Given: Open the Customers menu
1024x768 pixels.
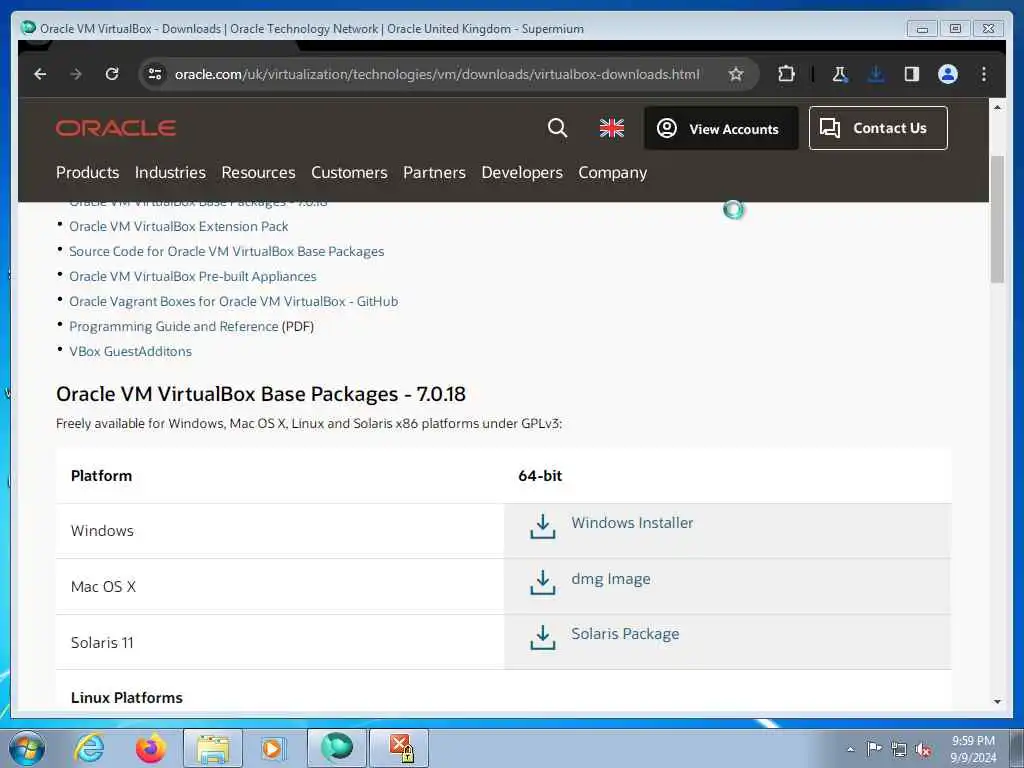Looking at the screenshot, I should (349, 172).
